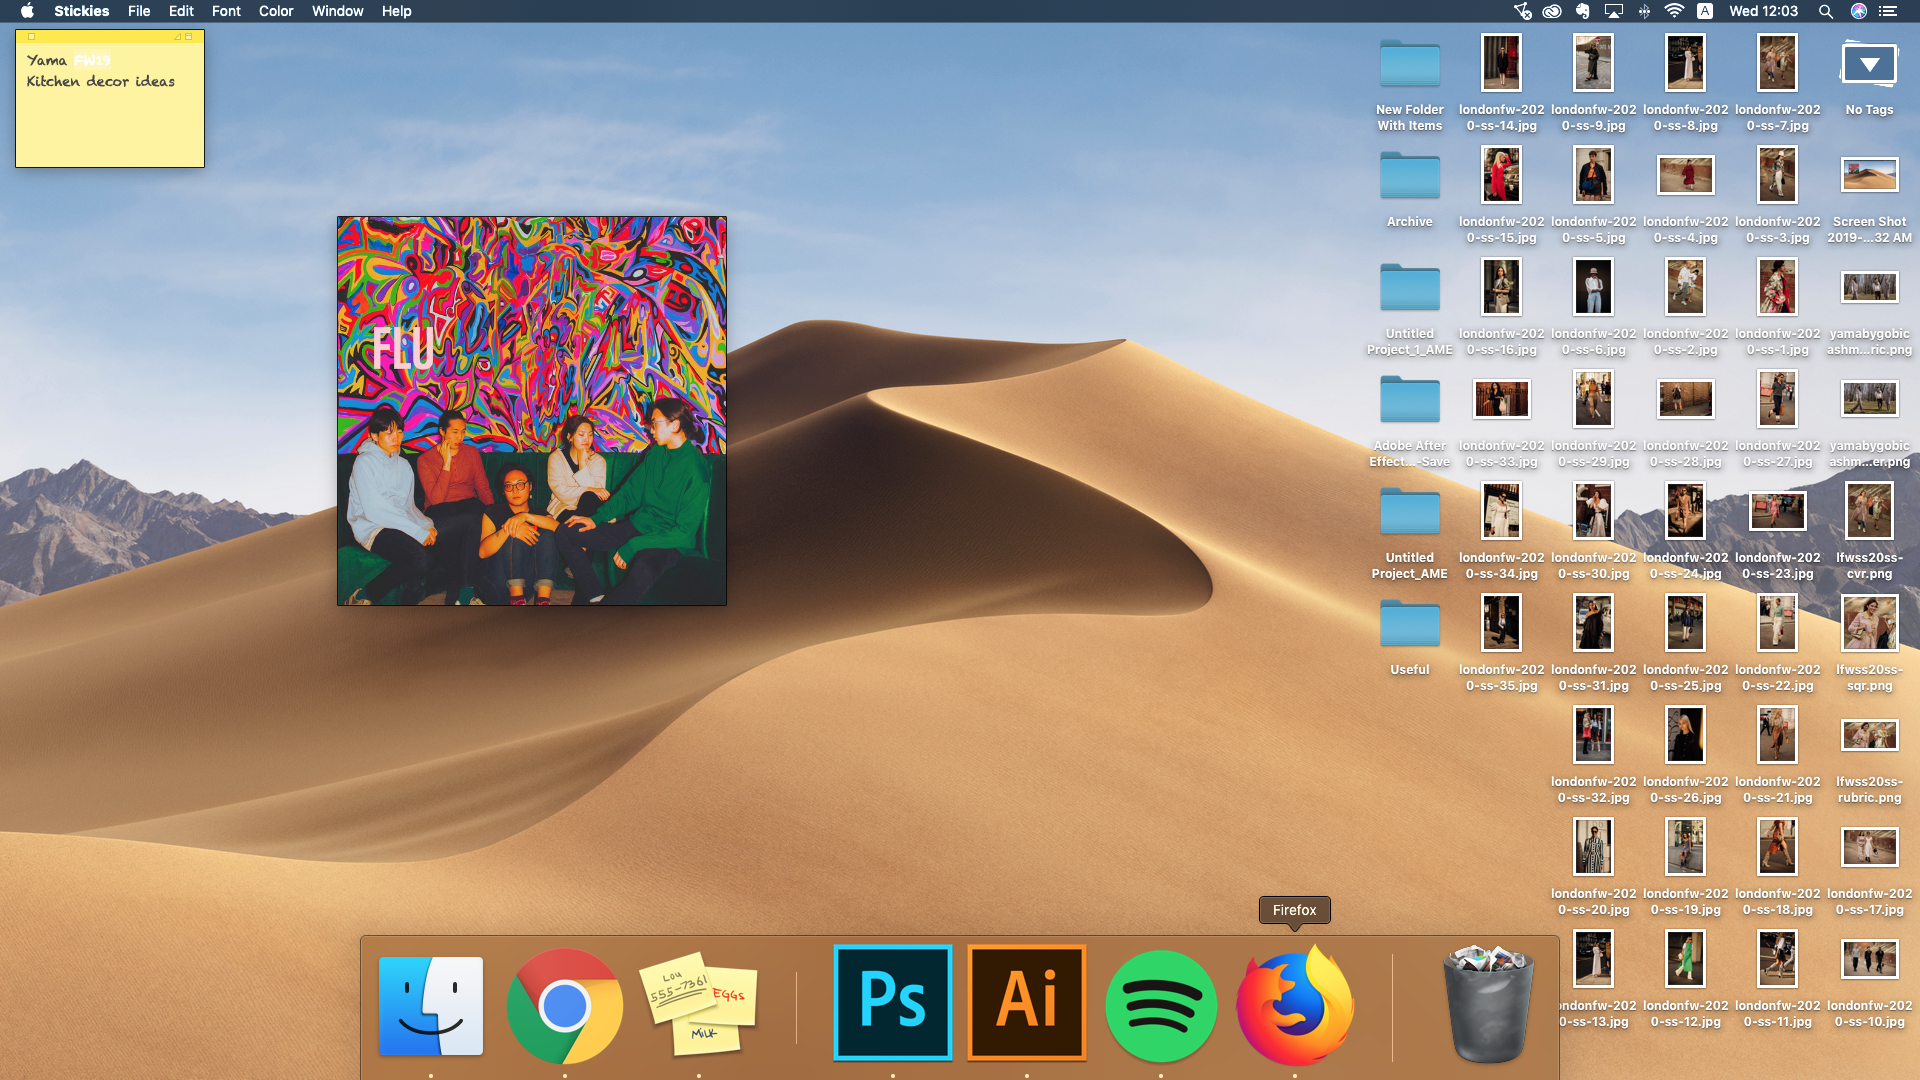The width and height of the screenshot is (1920, 1080).
Task: Launch Adobe Illustrator from the dock
Action: click(1027, 1001)
